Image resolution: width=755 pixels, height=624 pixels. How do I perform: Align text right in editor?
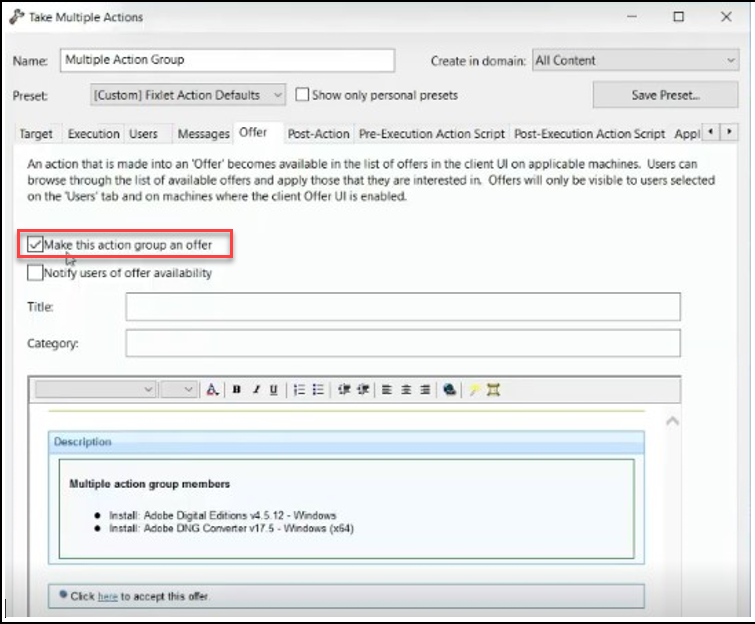pyautogui.click(x=425, y=390)
